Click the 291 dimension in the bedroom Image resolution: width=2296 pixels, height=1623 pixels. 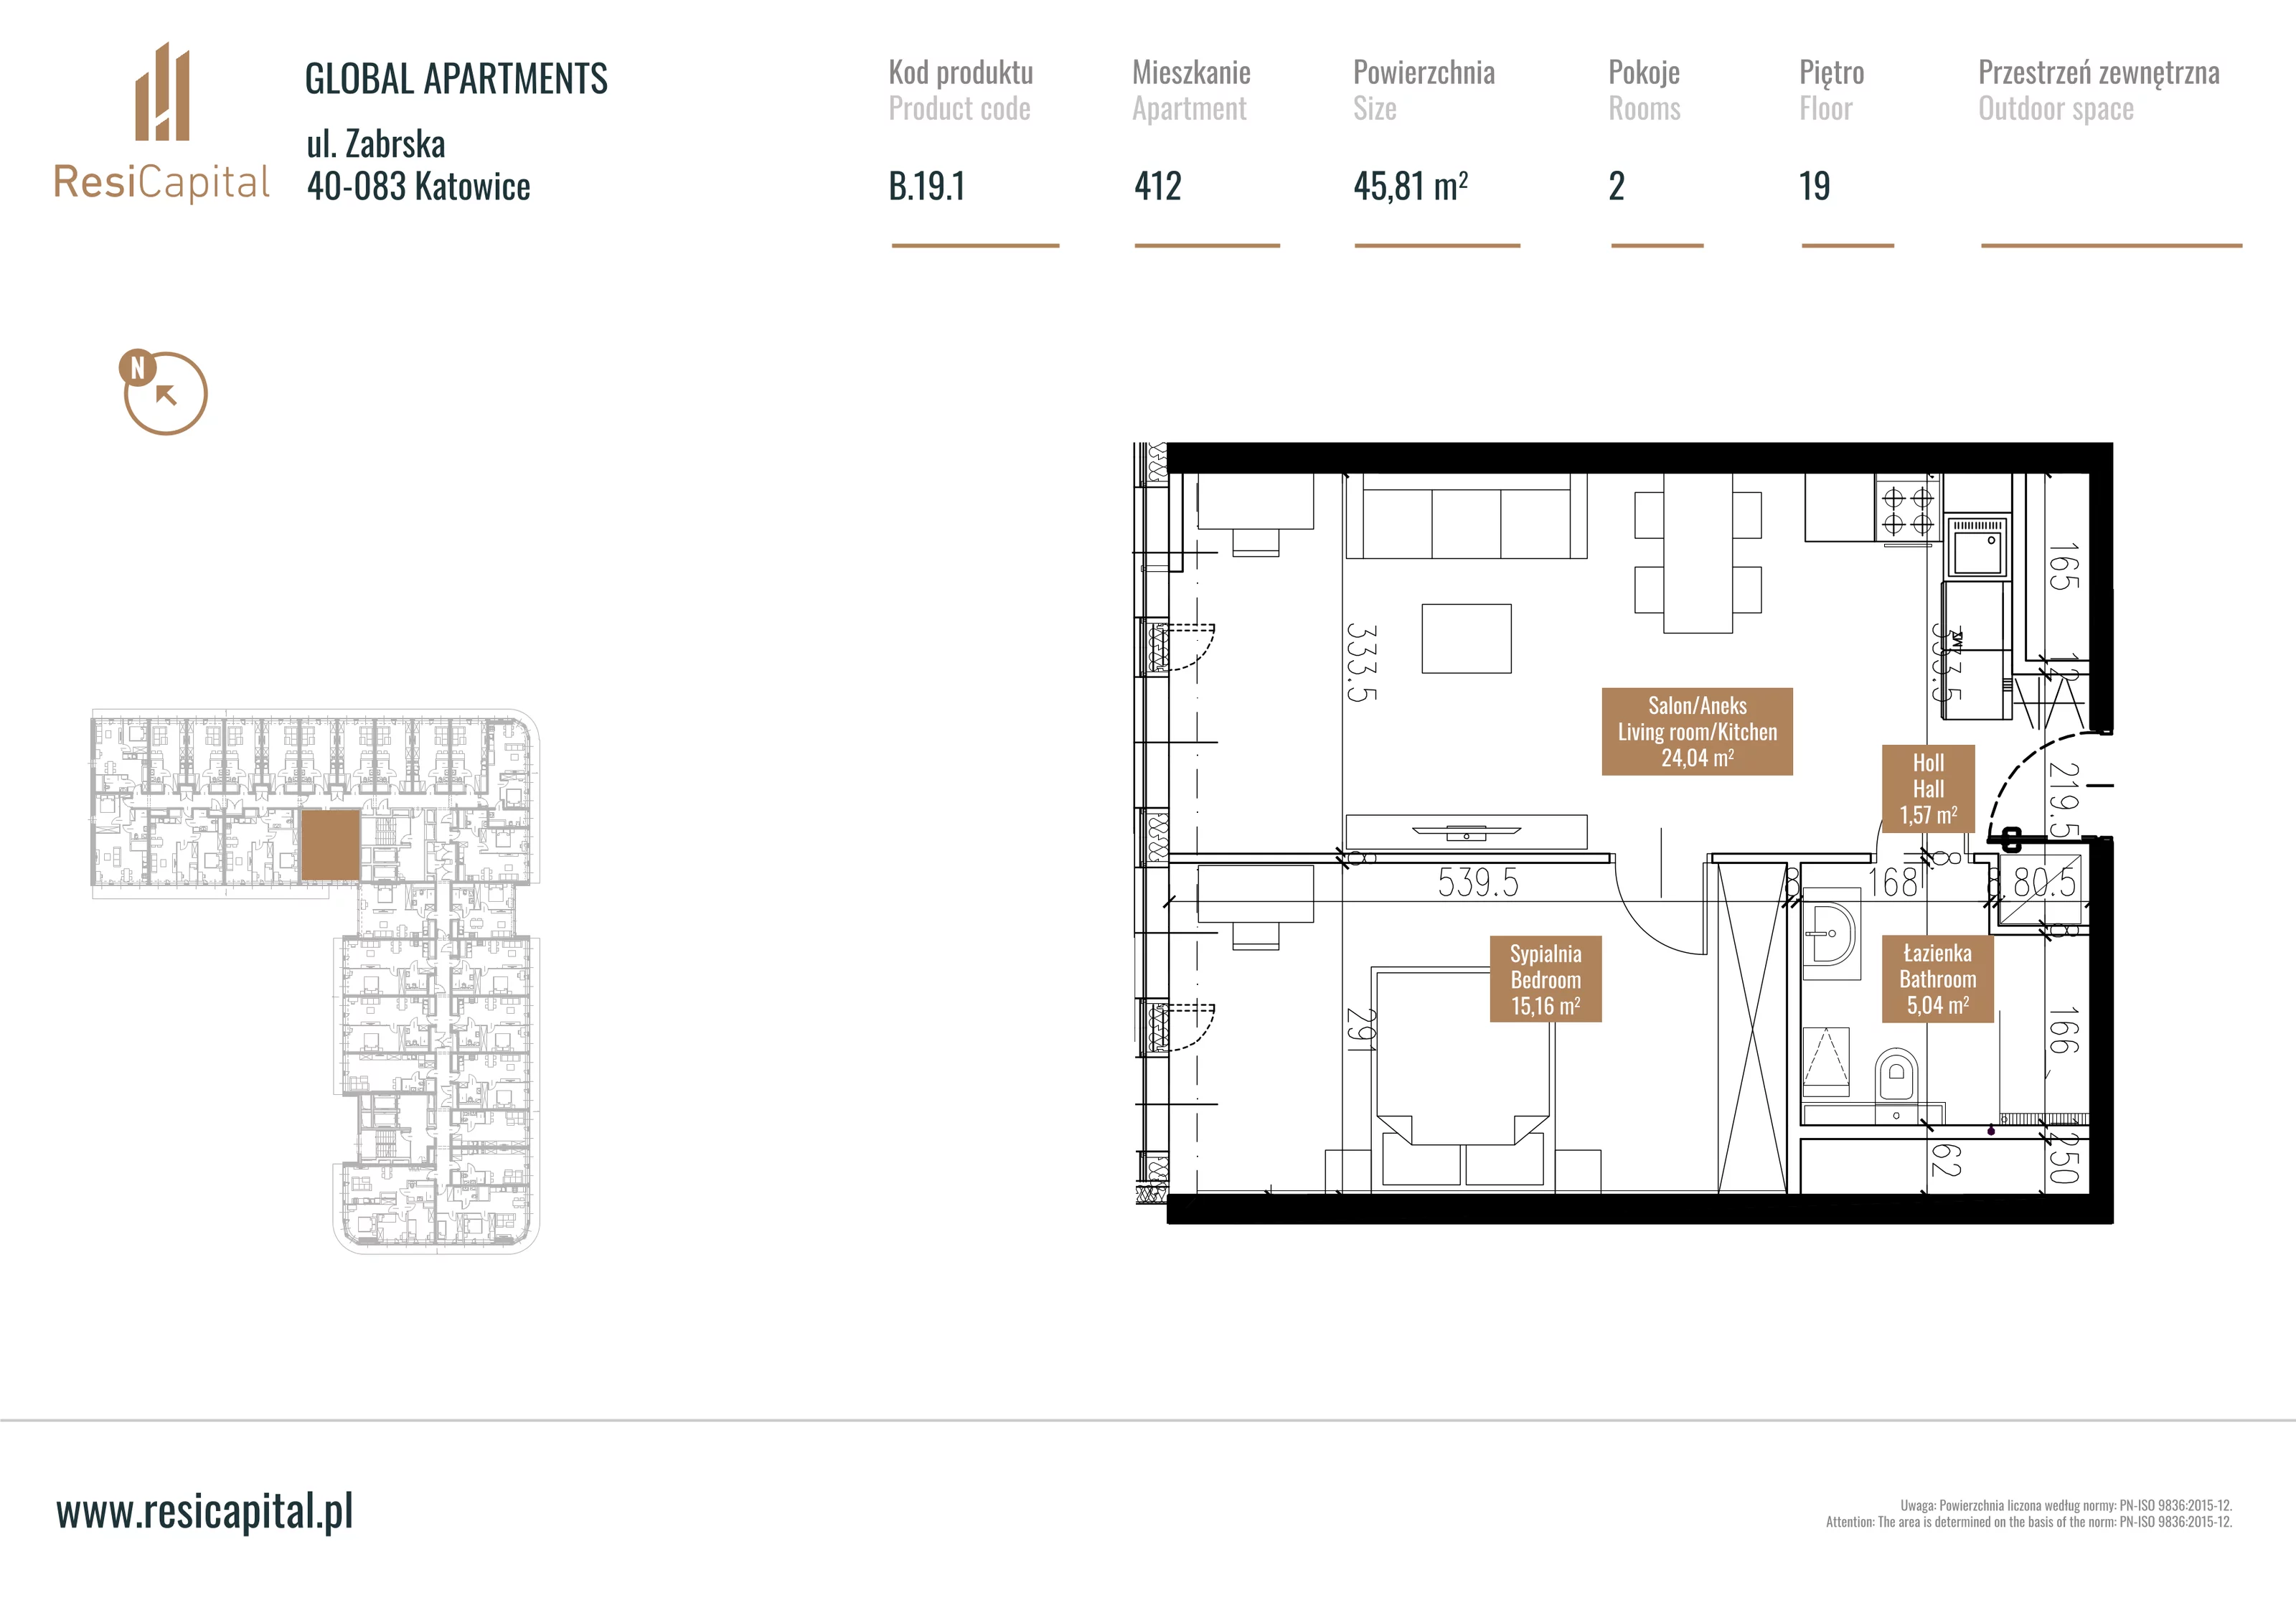(1361, 1029)
